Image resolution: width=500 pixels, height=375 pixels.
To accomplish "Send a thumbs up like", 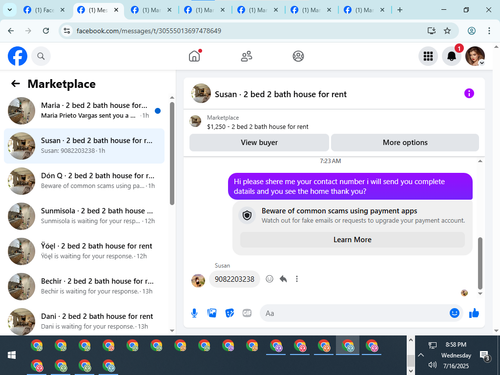I will (x=474, y=313).
